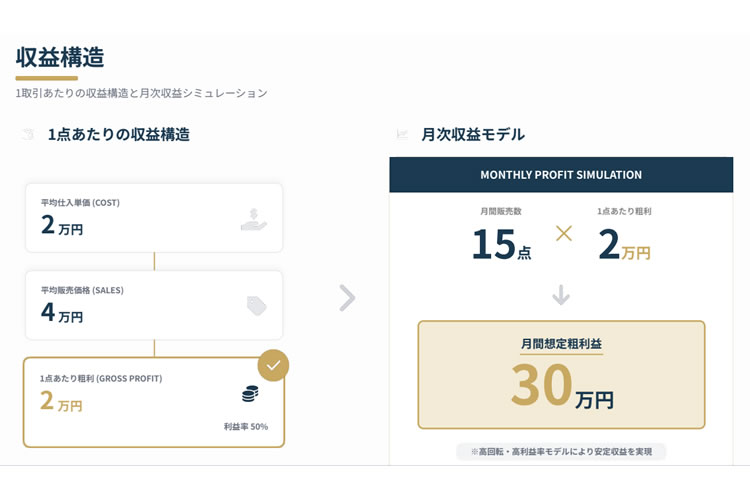This screenshot has width=750, height=500.
Task: Click the gold multiplication sign icon
Action: coord(564,233)
